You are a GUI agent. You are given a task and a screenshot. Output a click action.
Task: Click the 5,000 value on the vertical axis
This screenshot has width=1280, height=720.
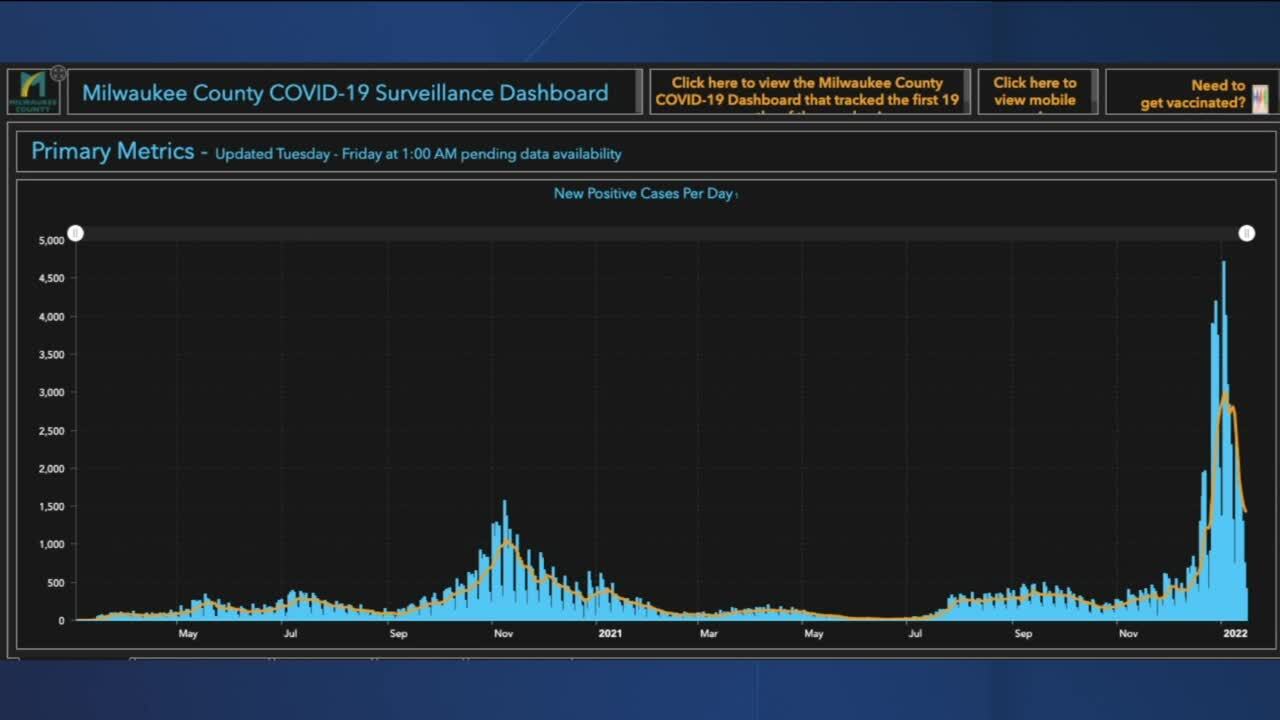click(x=51, y=240)
